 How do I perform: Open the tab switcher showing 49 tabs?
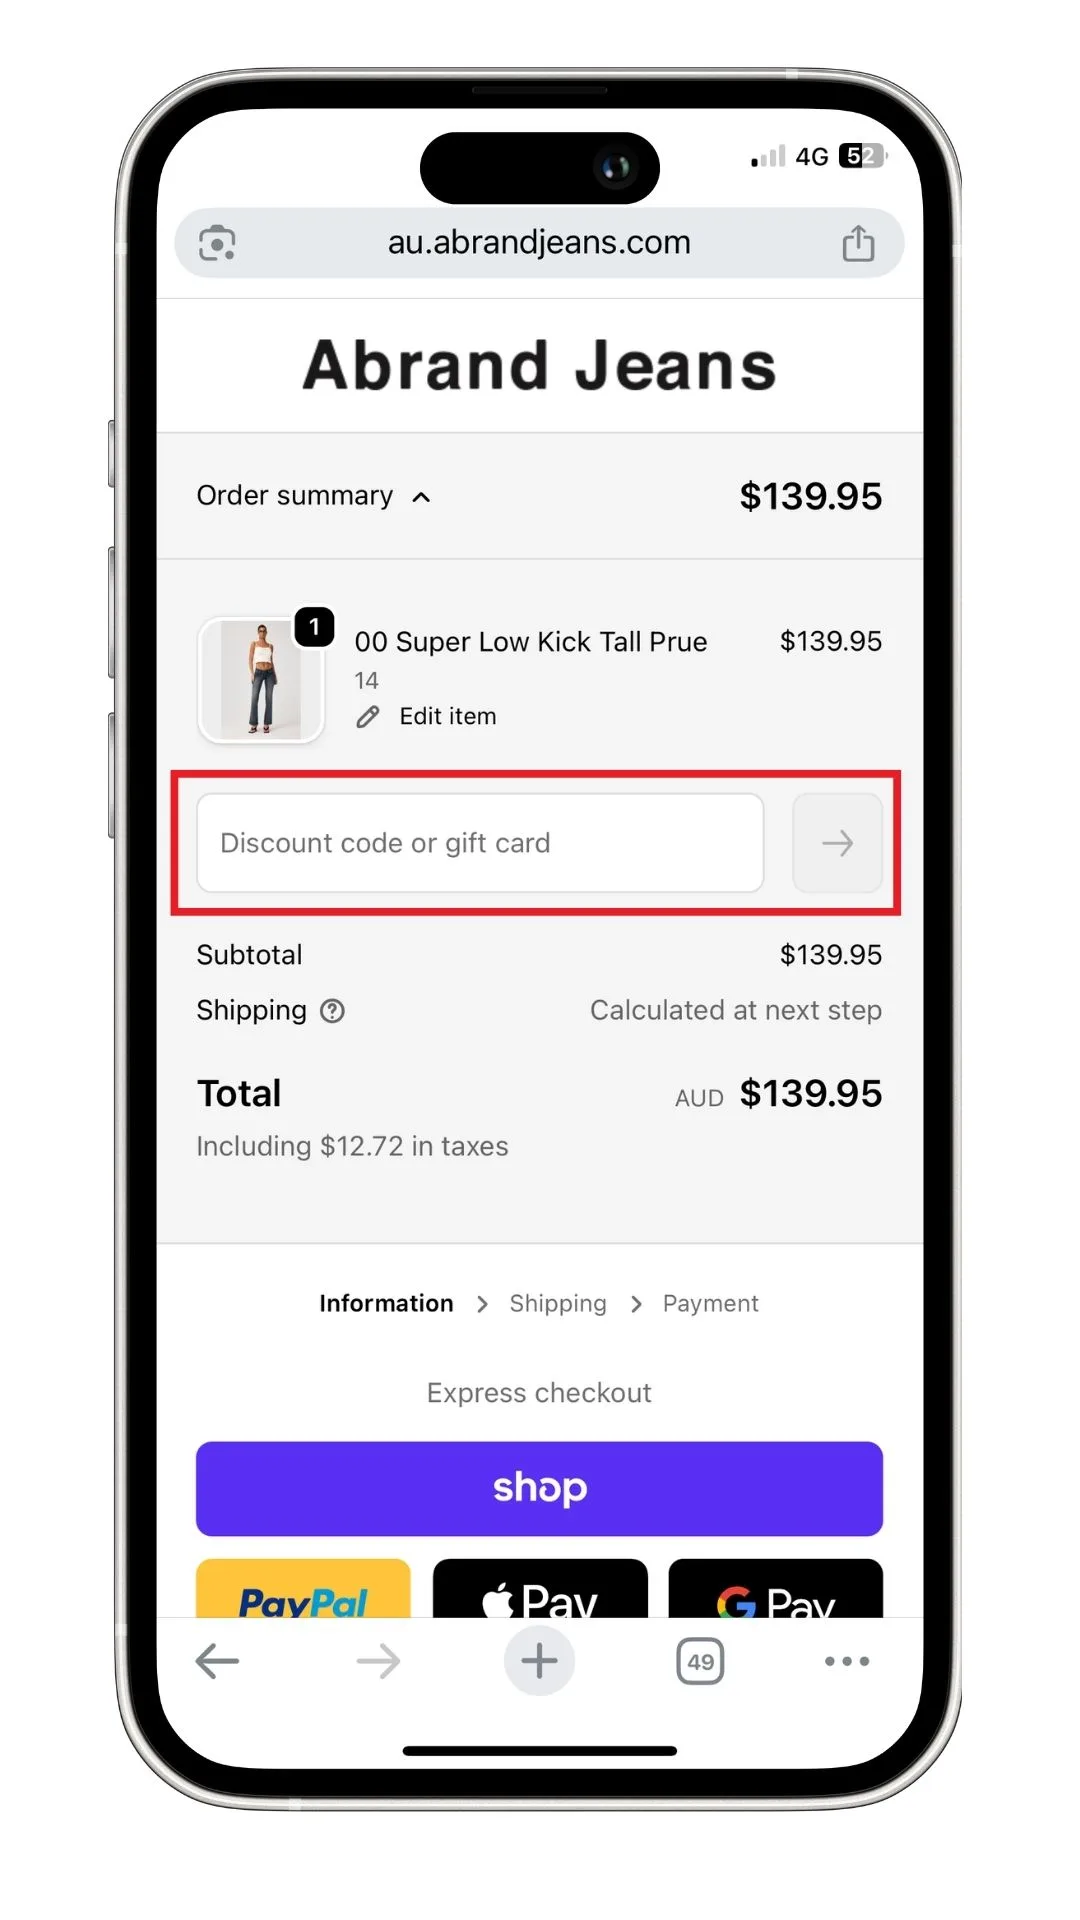[700, 1661]
